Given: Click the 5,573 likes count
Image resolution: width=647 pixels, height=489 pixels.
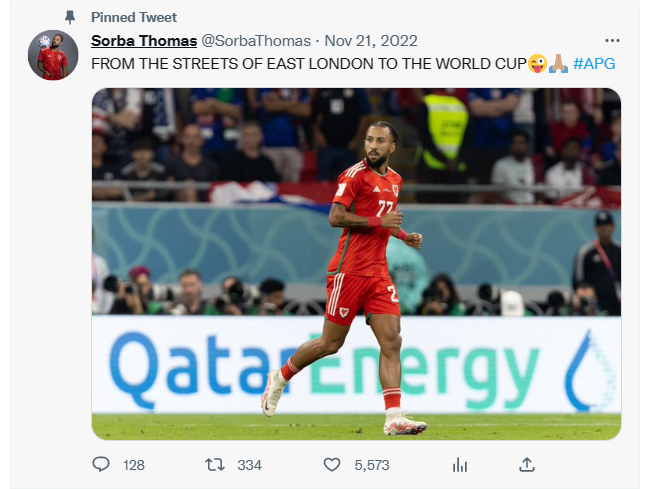Looking at the screenshot, I should tap(372, 465).
